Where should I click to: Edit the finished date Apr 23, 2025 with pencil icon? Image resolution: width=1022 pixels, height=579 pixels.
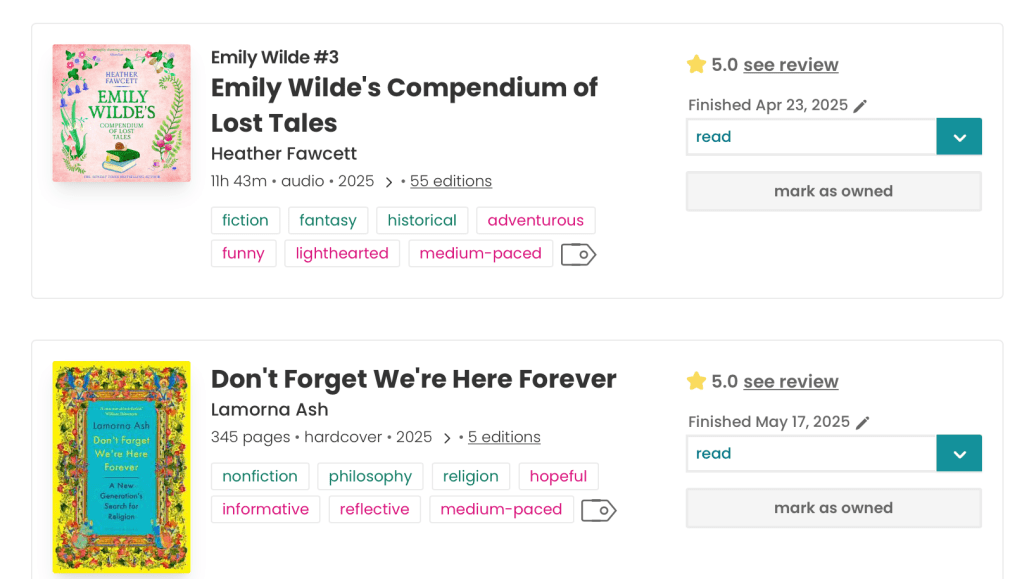point(860,106)
